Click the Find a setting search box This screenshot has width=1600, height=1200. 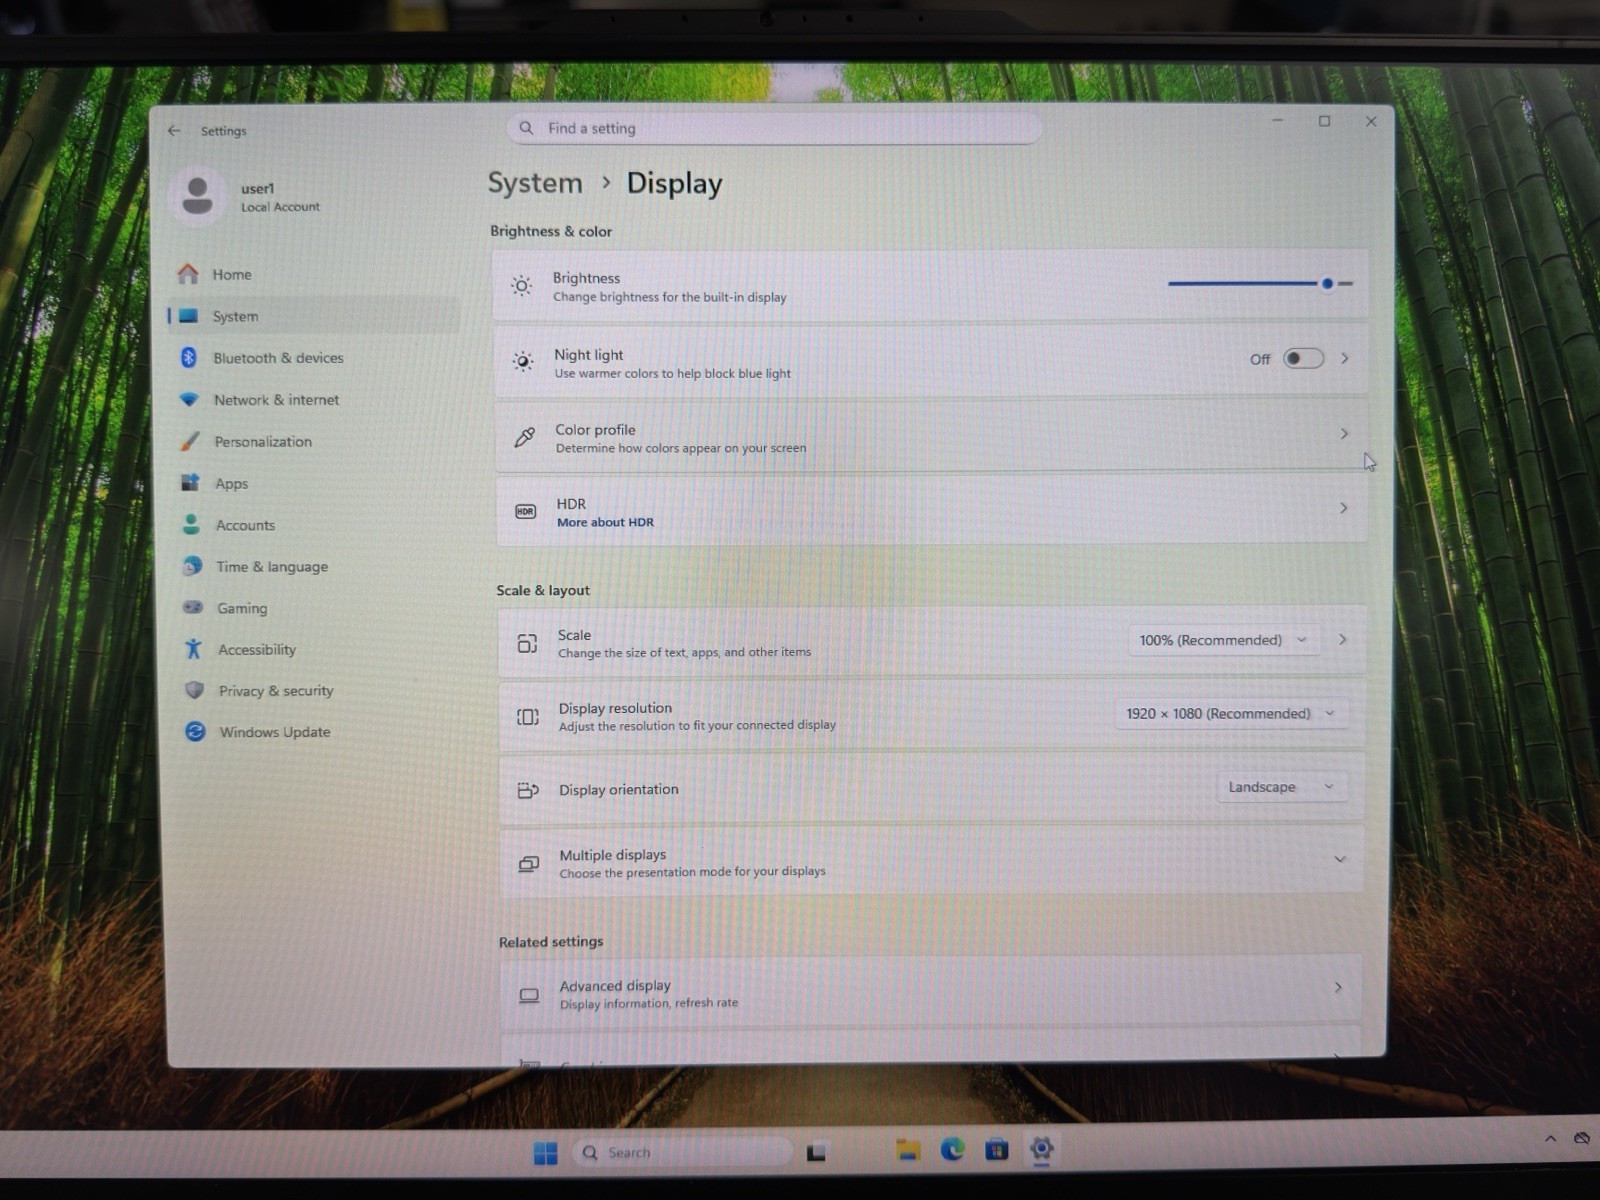pyautogui.click(x=774, y=128)
